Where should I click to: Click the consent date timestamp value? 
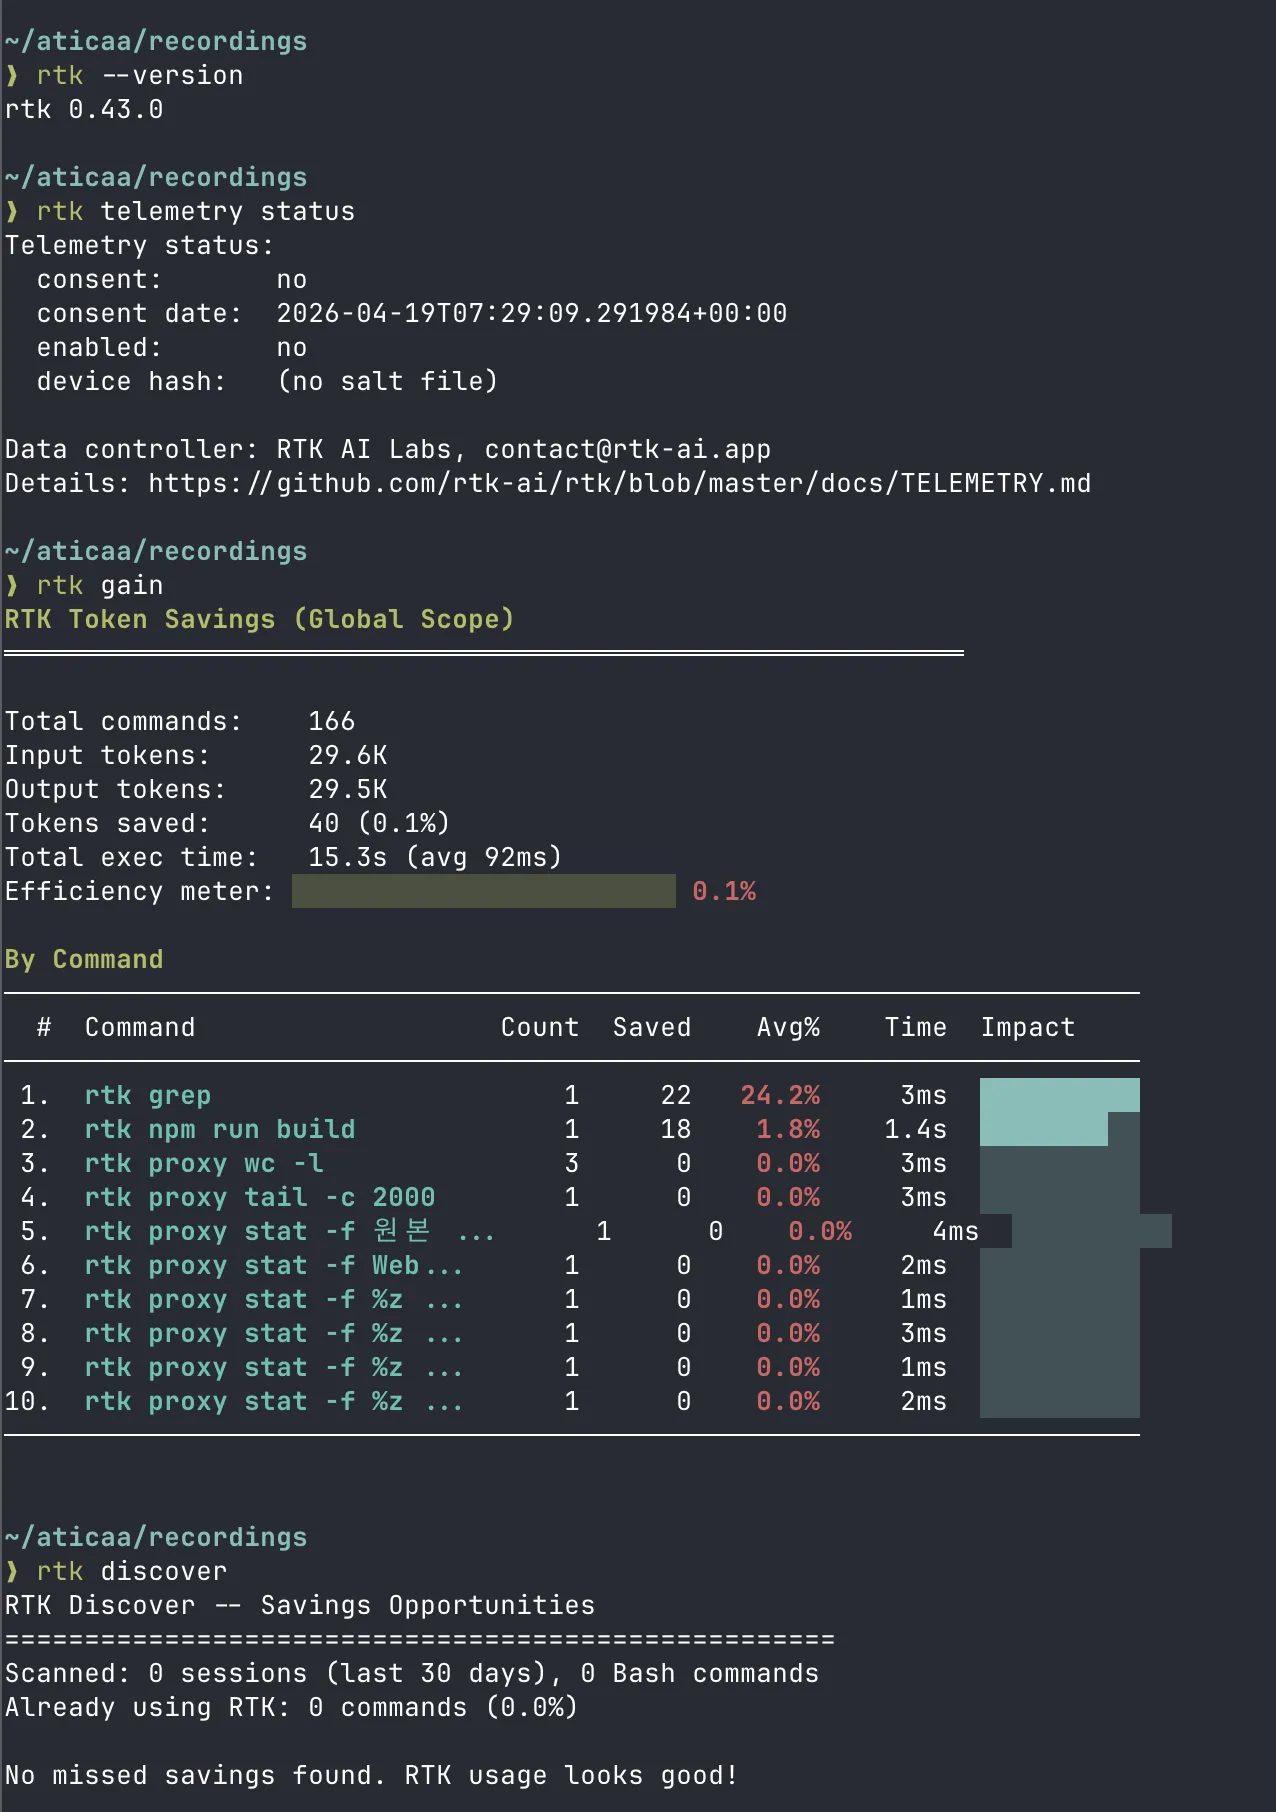[532, 313]
